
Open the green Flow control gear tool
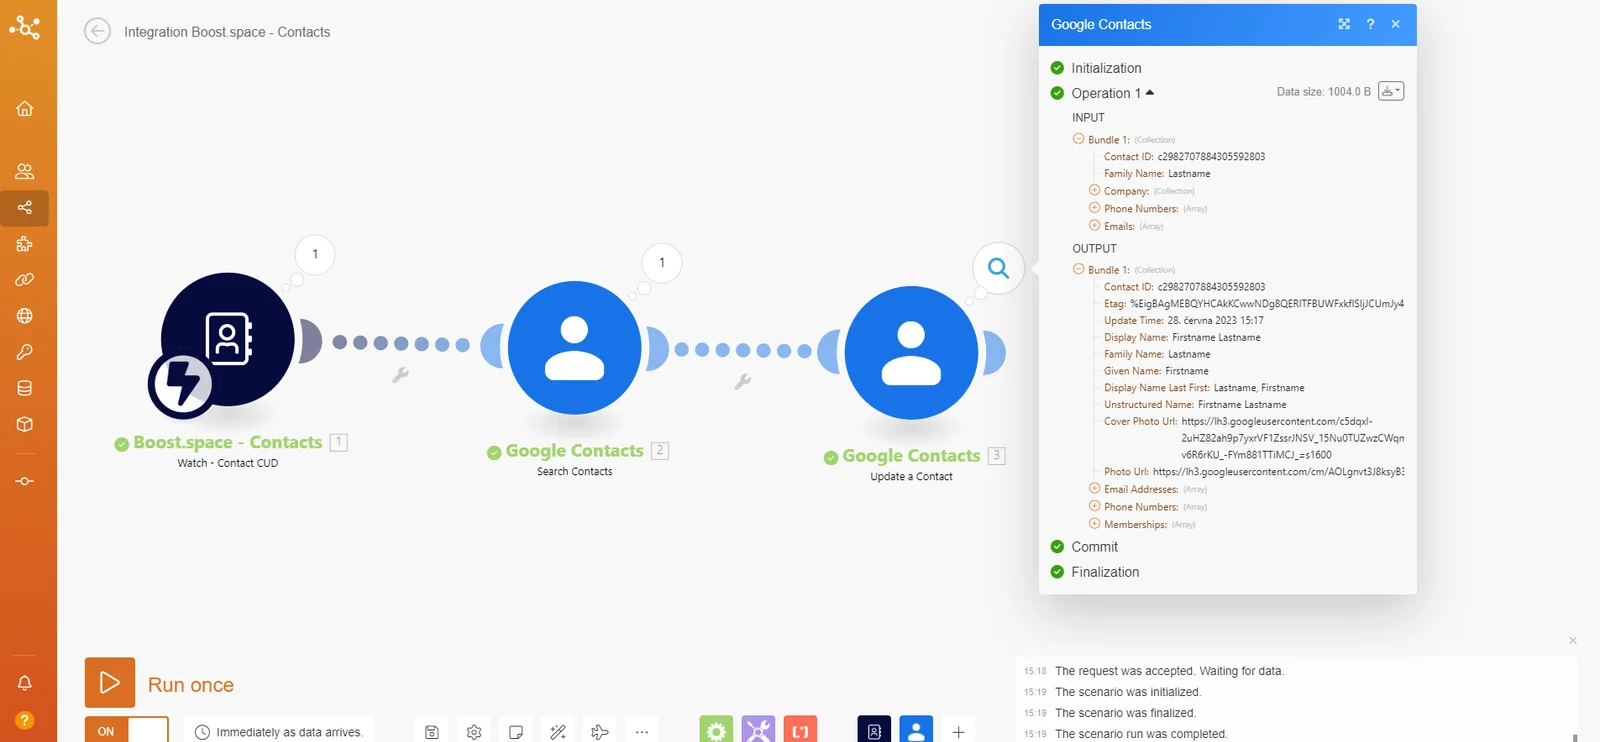[x=716, y=729]
